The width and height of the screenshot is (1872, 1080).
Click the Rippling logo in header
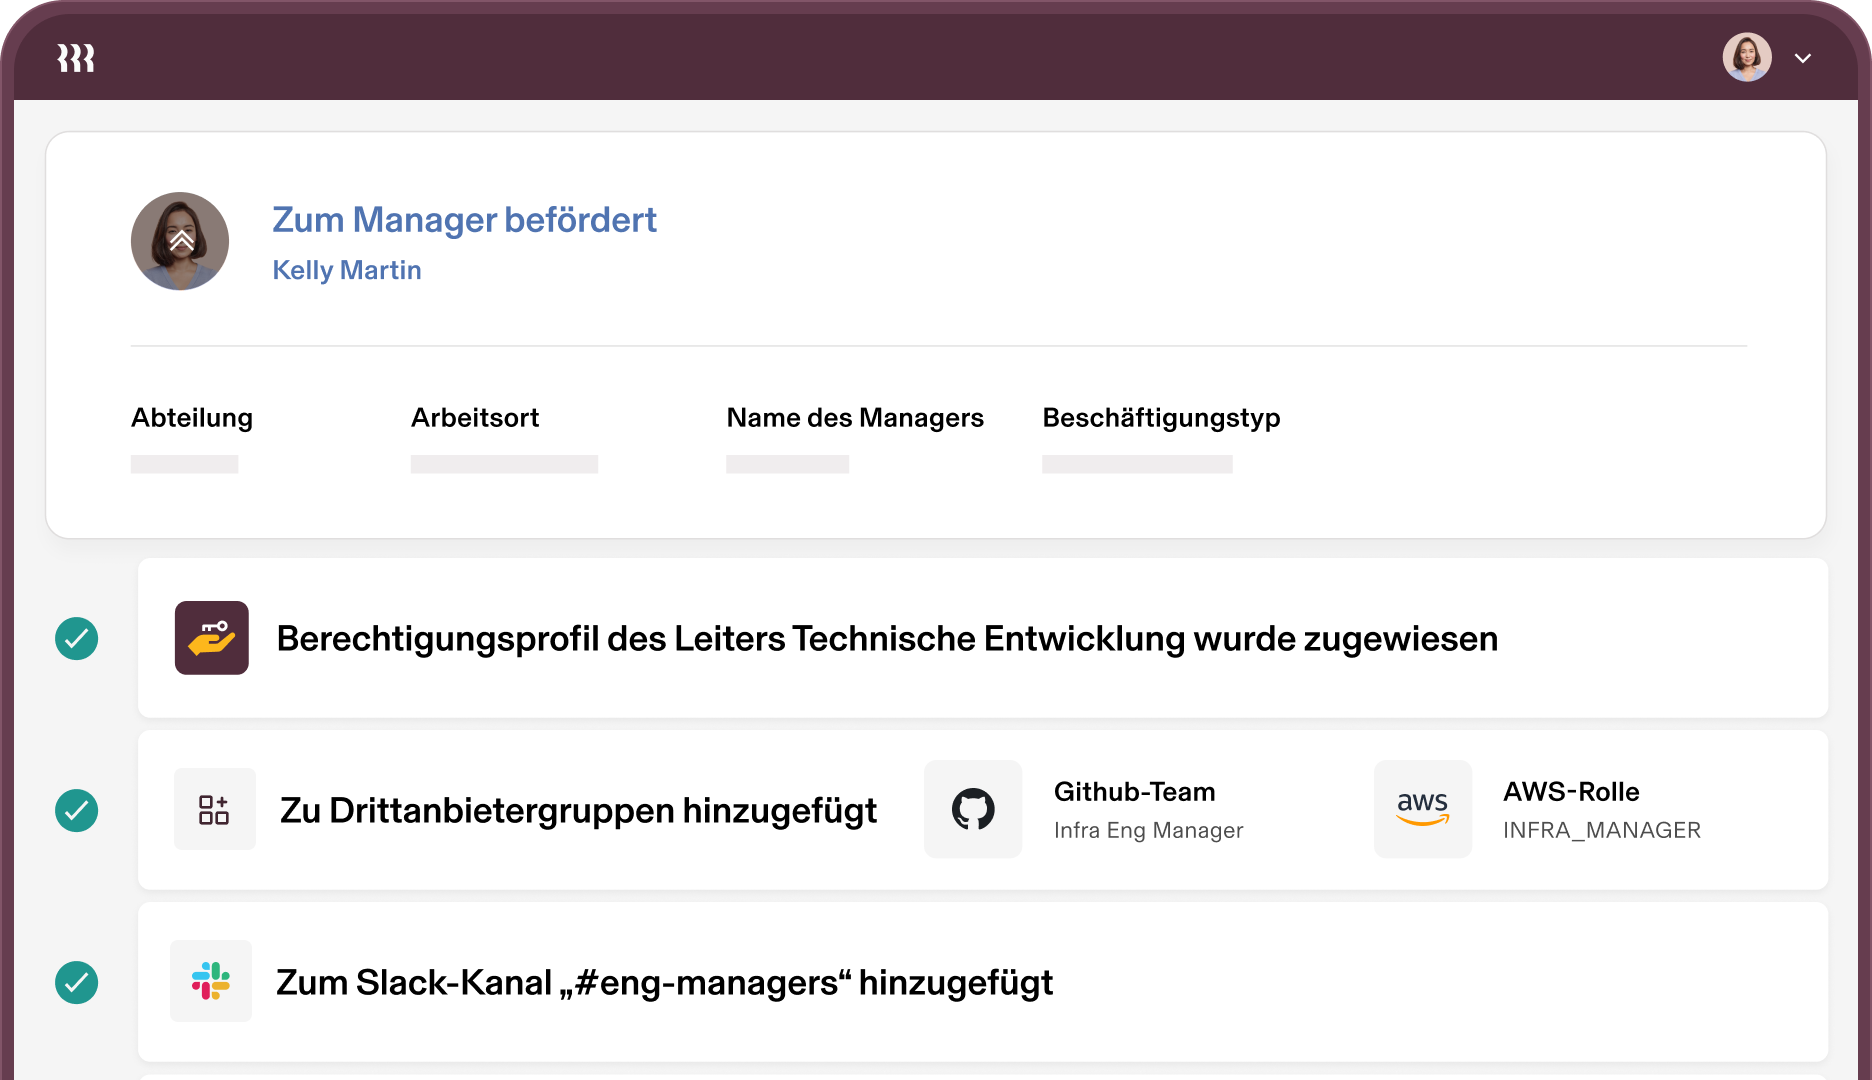76,58
